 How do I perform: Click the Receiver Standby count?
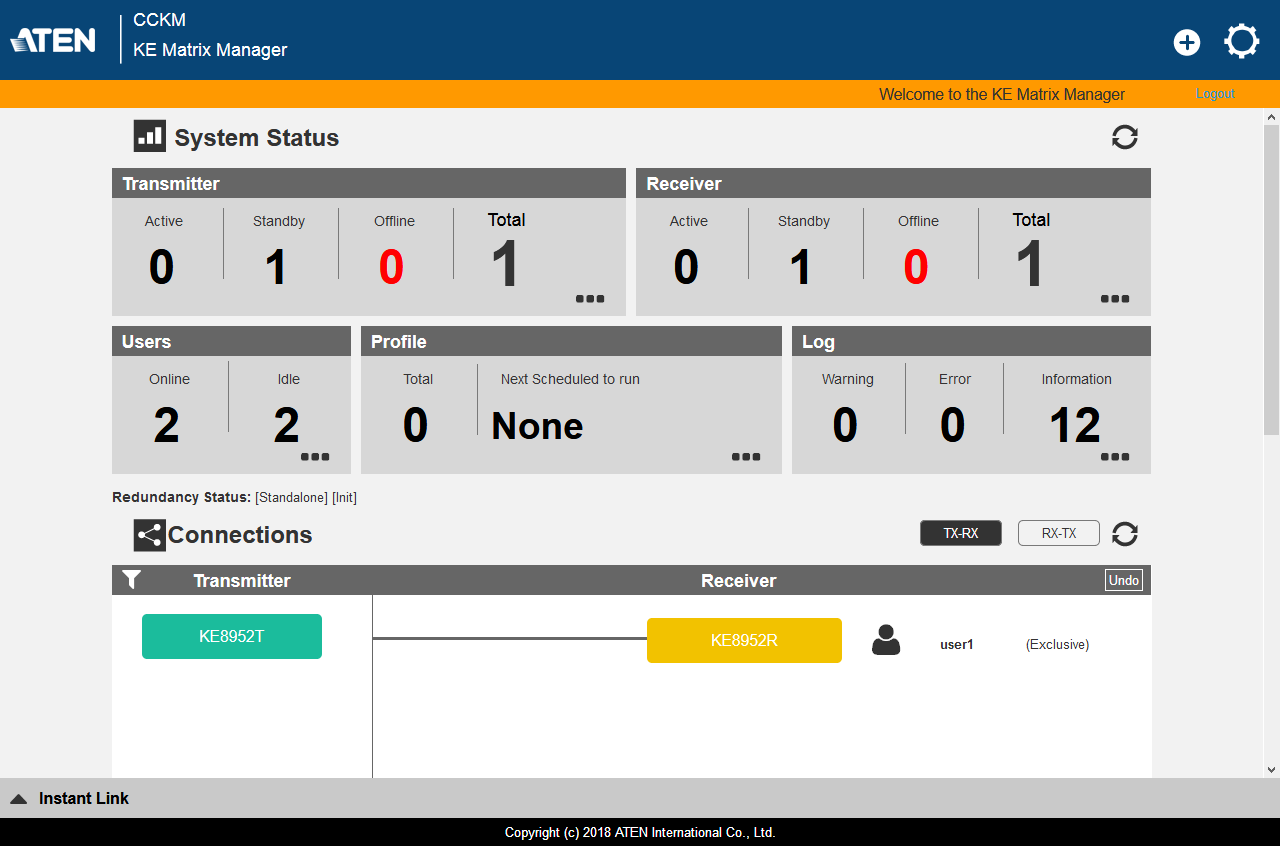(x=800, y=267)
